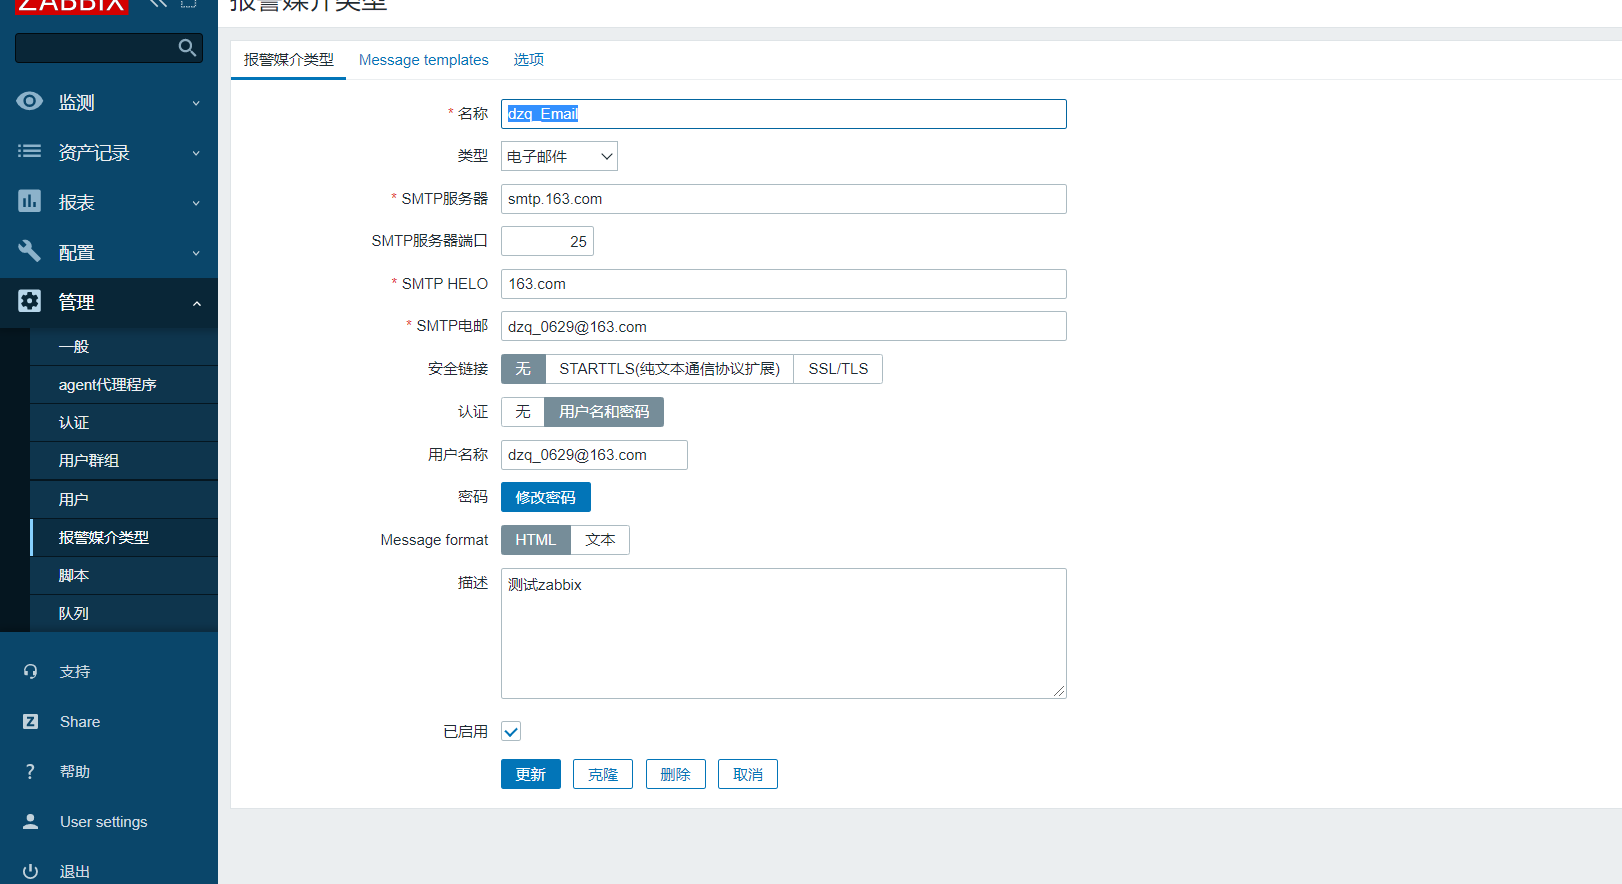Focus the 名称 input field
1622x884 pixels.
pos(784,114)
